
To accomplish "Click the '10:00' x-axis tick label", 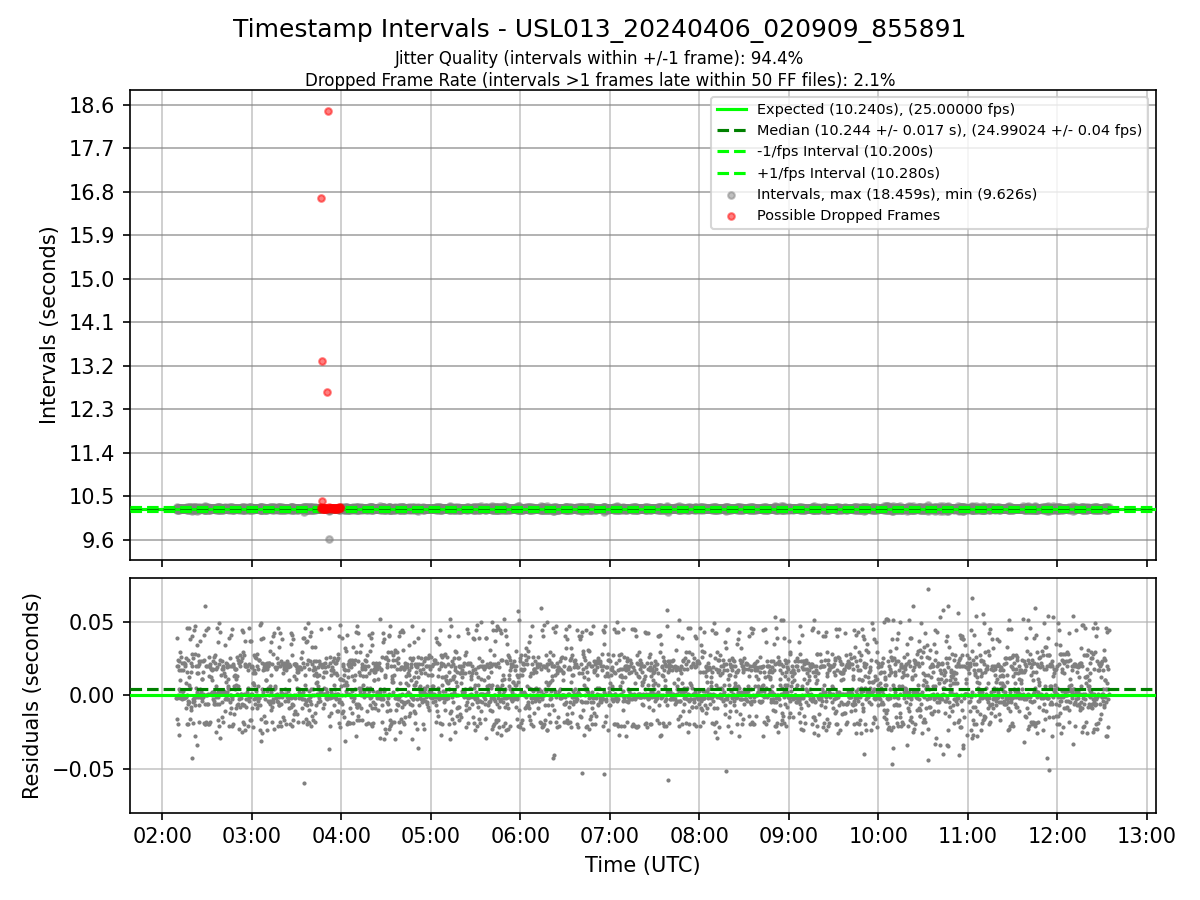I will 878,835.
